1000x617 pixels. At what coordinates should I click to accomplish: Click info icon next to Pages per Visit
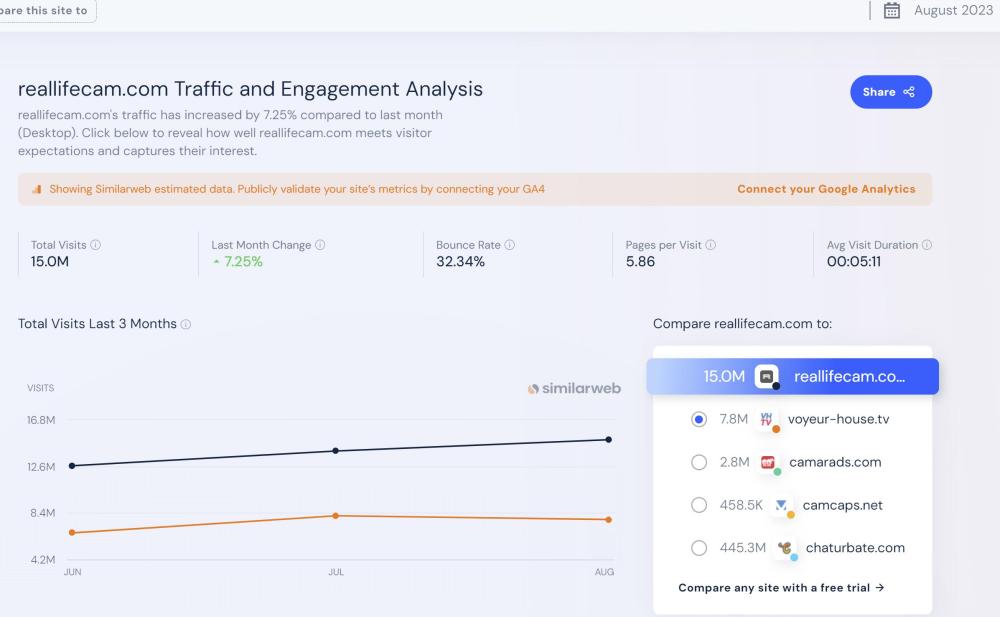(x=711, y=245)
